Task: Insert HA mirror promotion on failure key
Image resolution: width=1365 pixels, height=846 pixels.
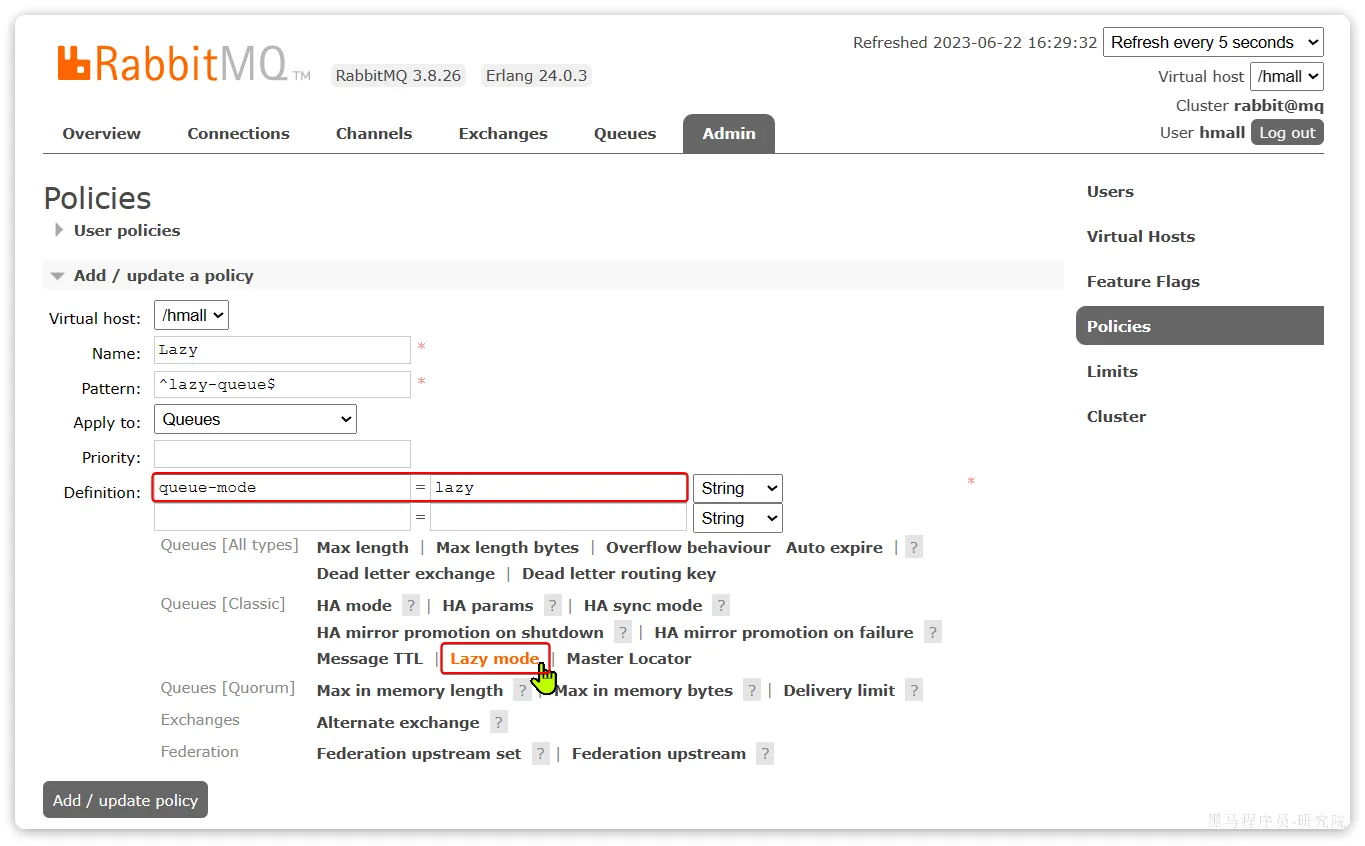Action: (784, 632)
